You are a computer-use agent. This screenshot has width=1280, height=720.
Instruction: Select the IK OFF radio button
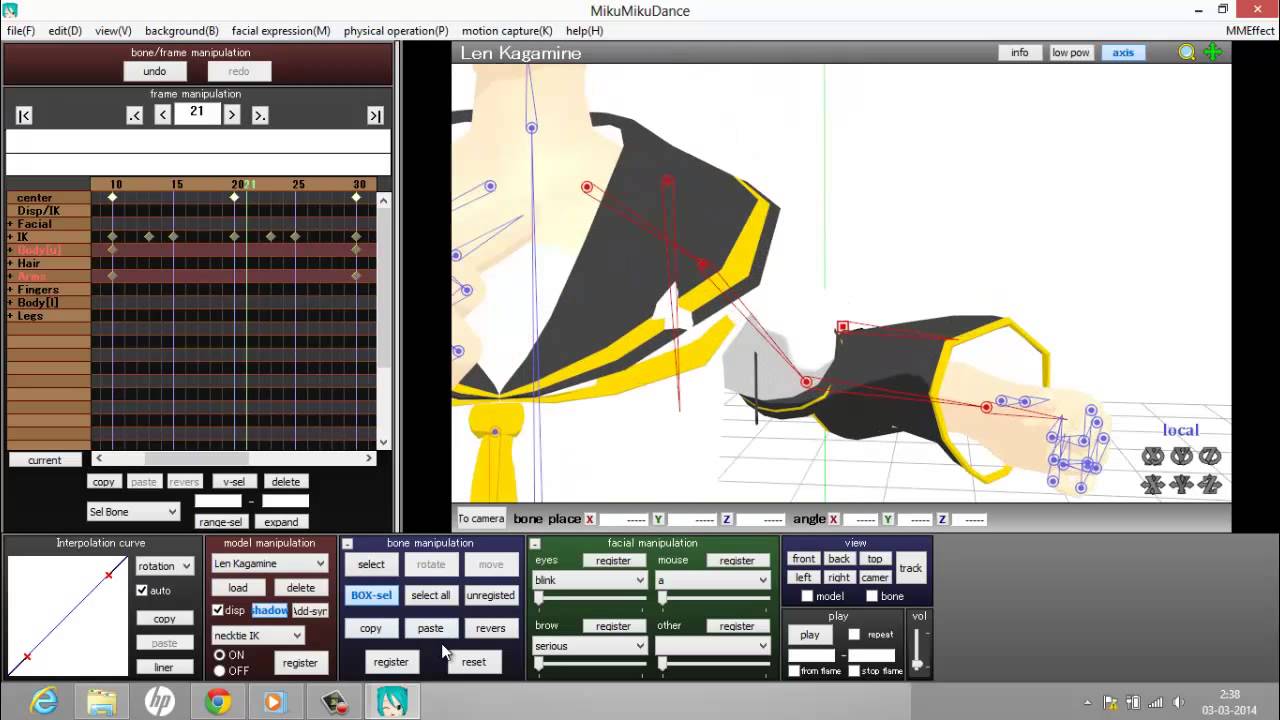219,671
